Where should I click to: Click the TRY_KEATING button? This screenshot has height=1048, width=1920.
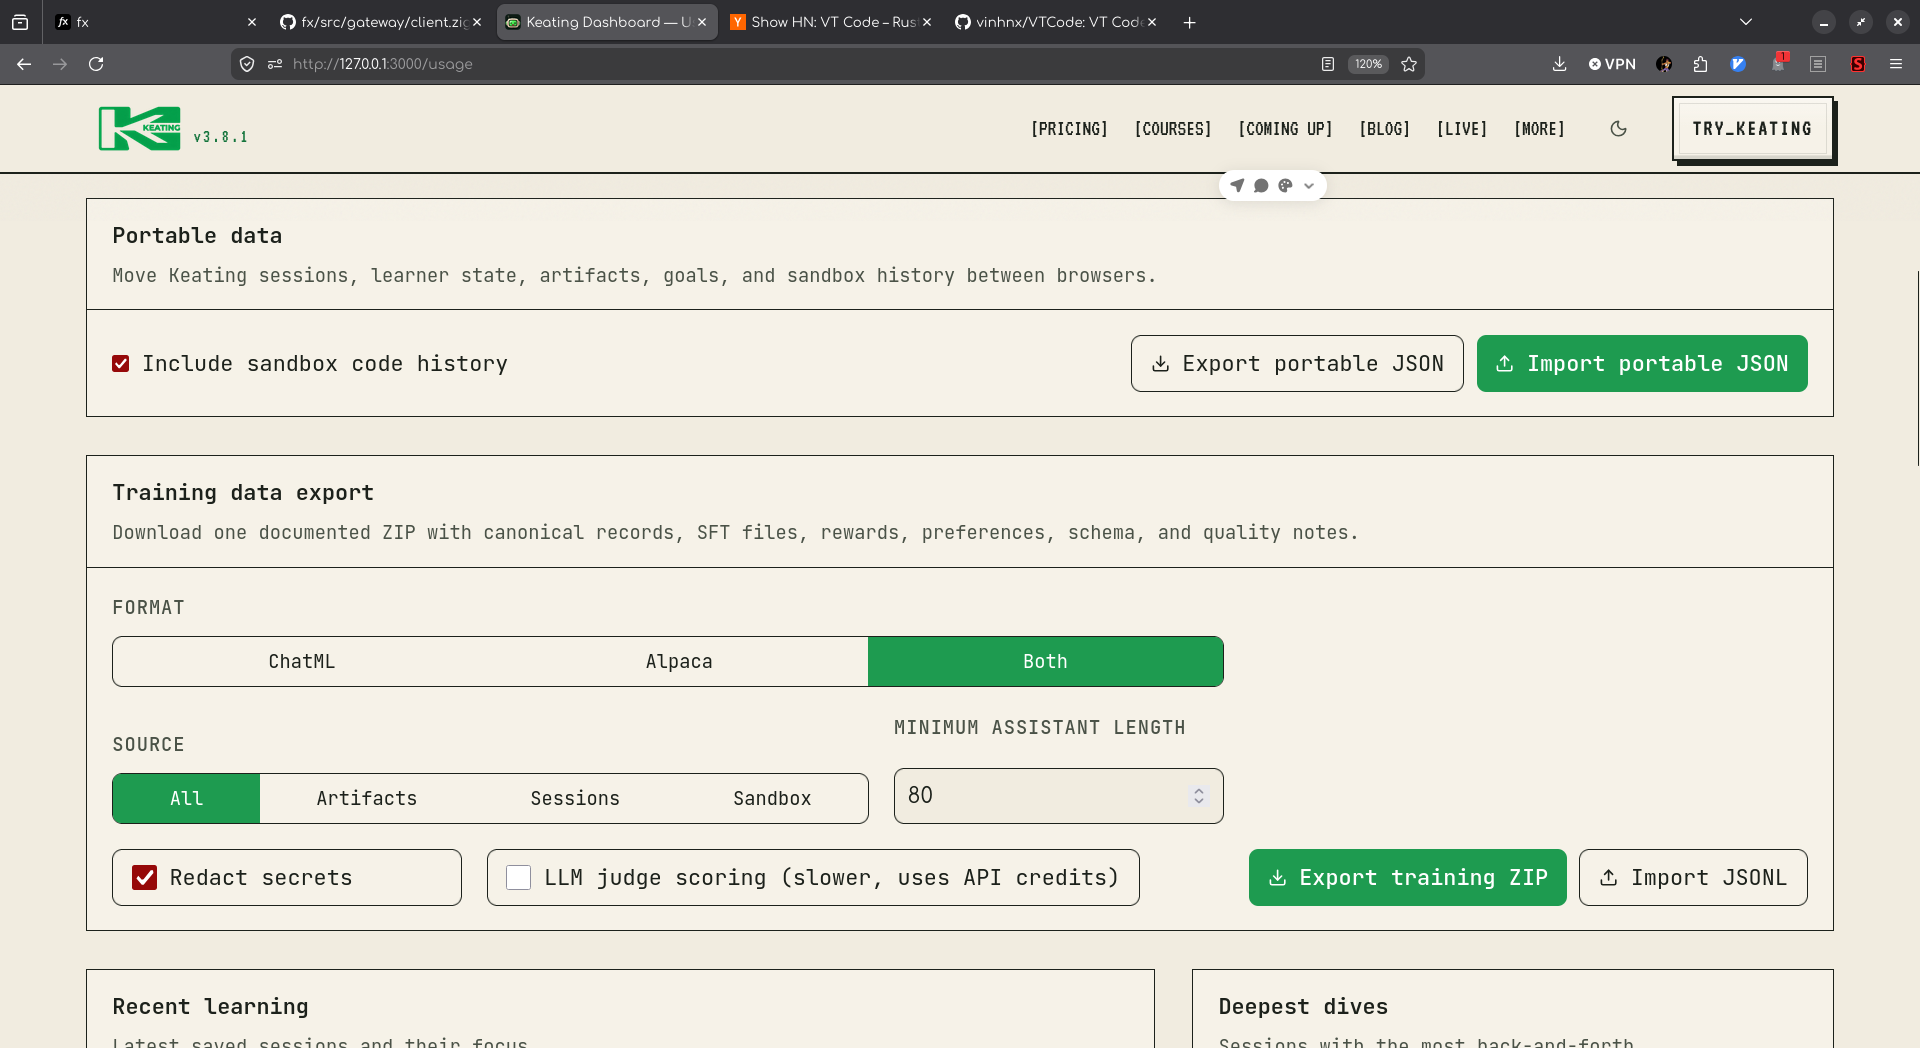point(1752,128)
